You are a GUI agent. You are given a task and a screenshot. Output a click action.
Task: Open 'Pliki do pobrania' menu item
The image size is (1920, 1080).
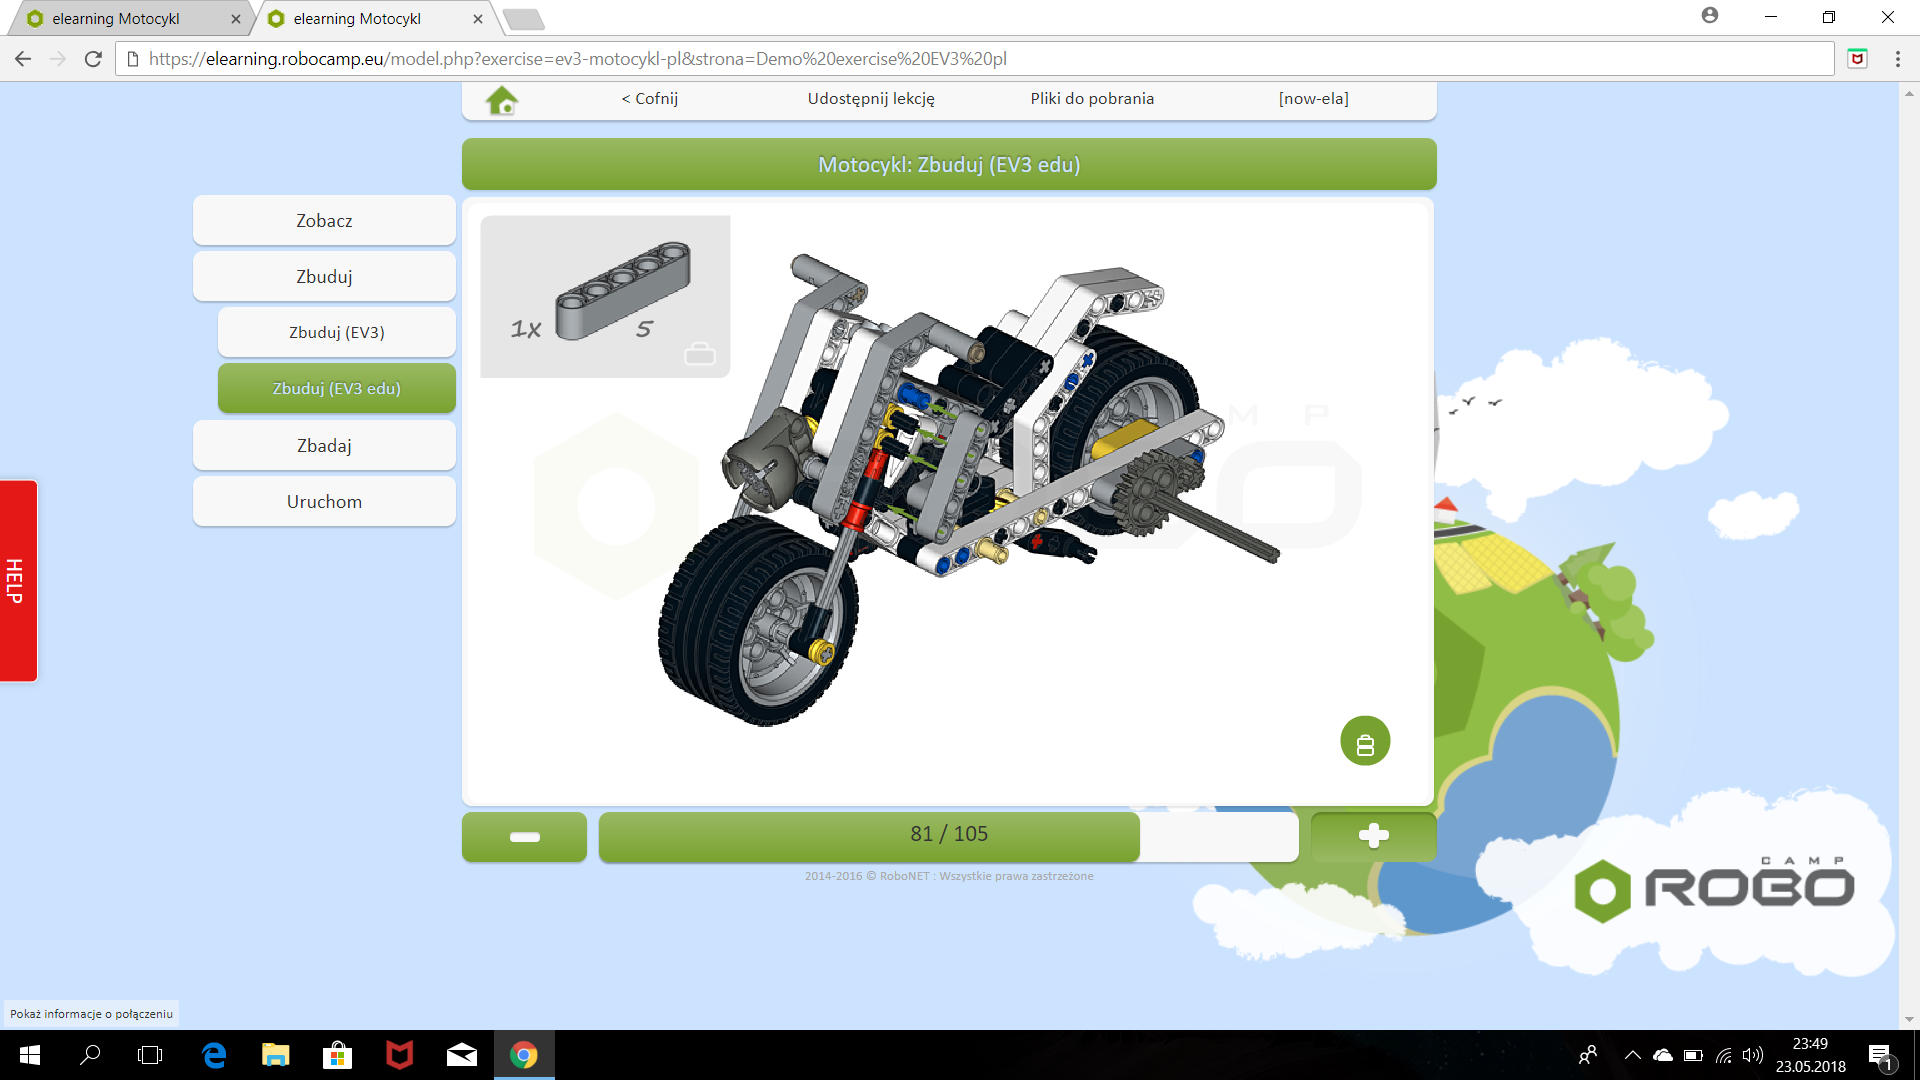(1092, 99)
